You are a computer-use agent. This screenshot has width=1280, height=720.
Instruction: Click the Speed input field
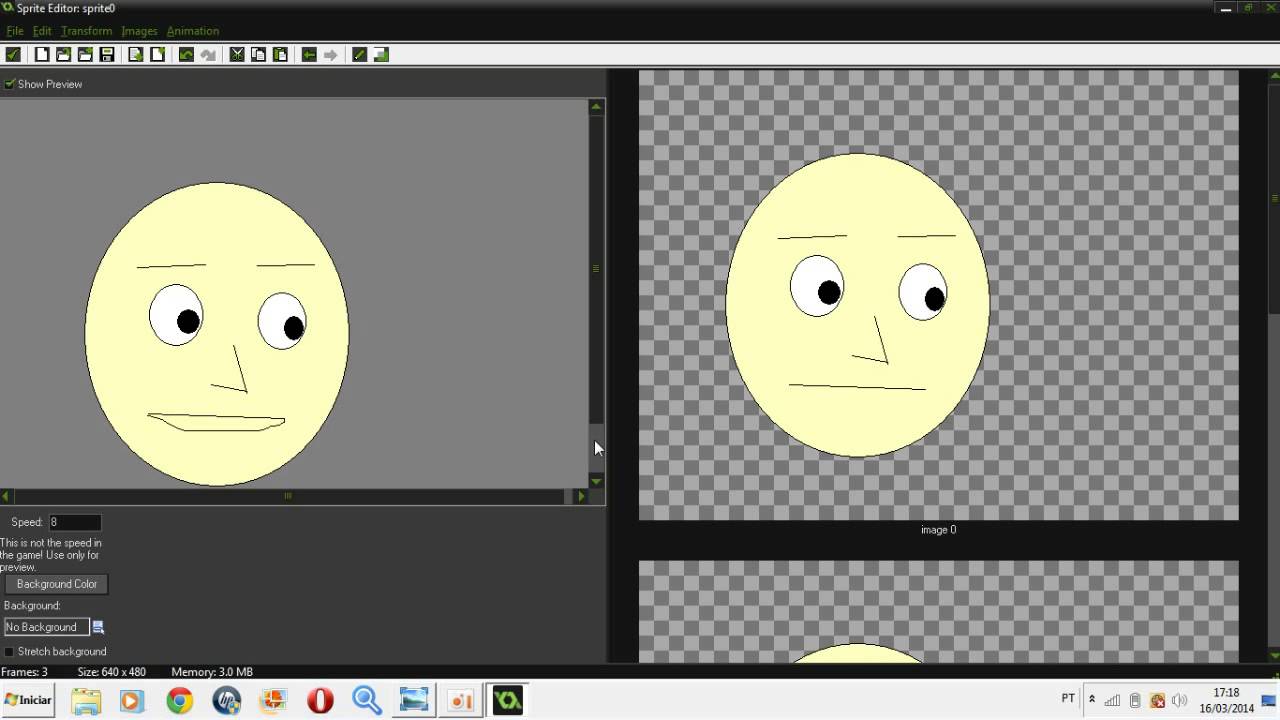(x=75, y=522)
